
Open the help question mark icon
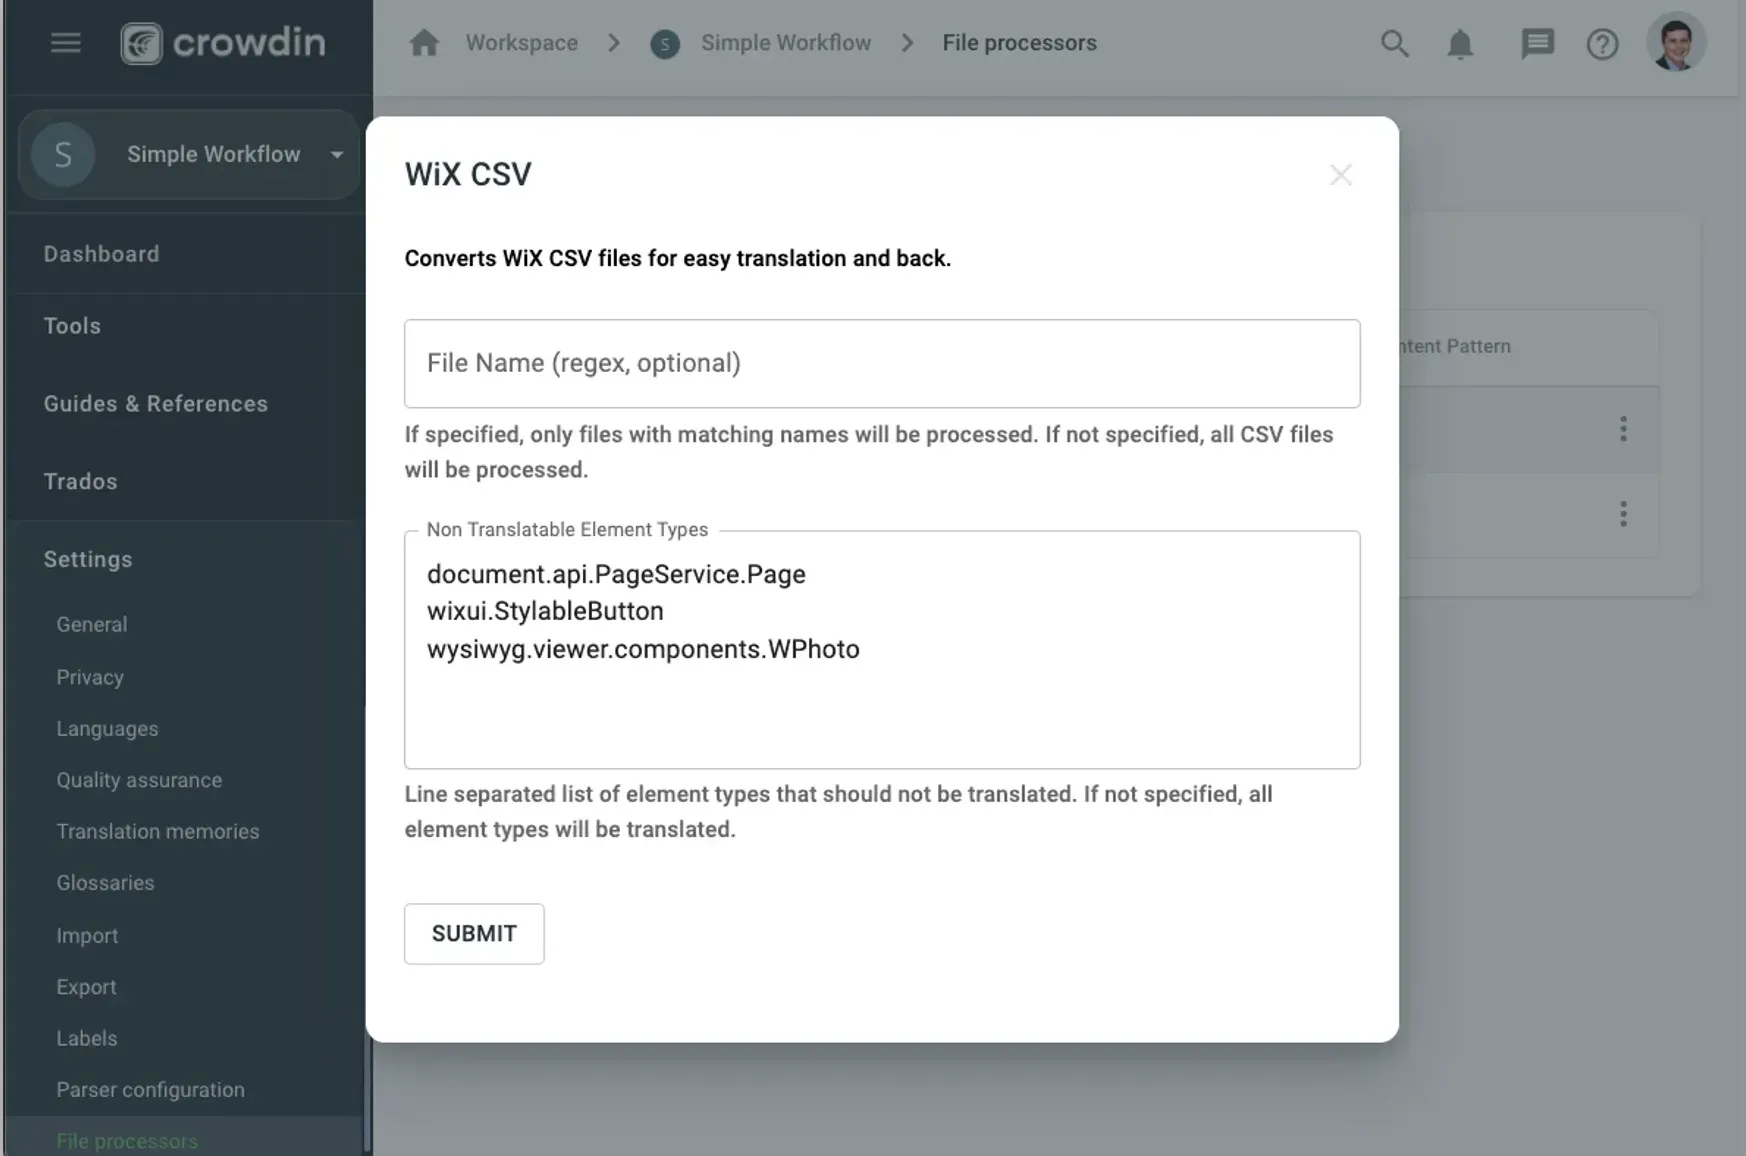click(1602, 44)
